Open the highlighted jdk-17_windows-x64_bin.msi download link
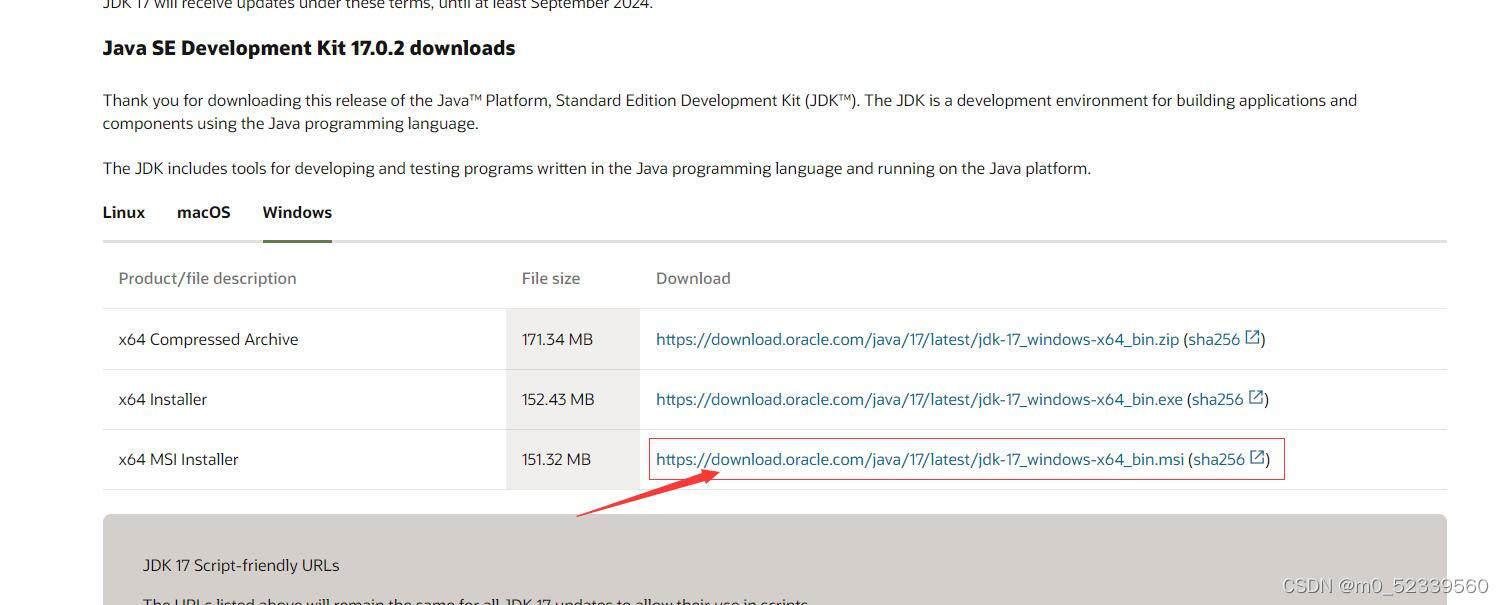1504x605 pixels. (916, 459)
